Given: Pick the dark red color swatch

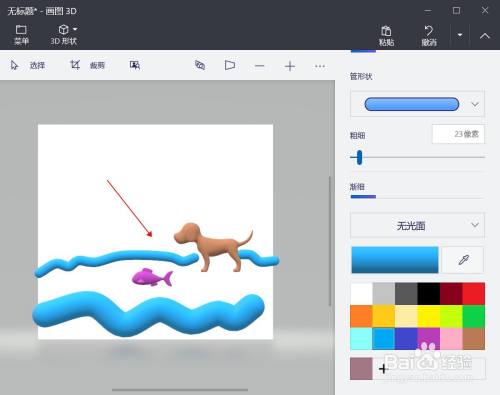Looking at the screenshot, I should click(451, 293).
